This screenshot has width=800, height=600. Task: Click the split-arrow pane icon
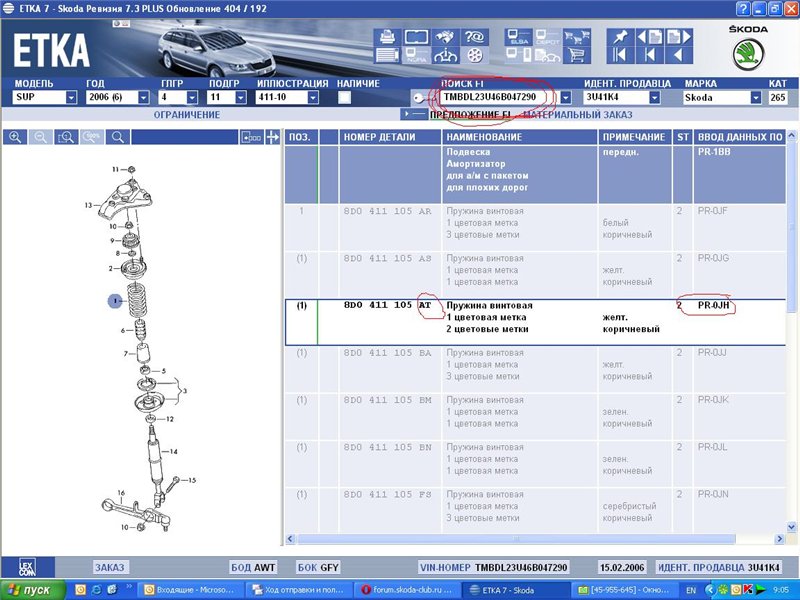273,137
